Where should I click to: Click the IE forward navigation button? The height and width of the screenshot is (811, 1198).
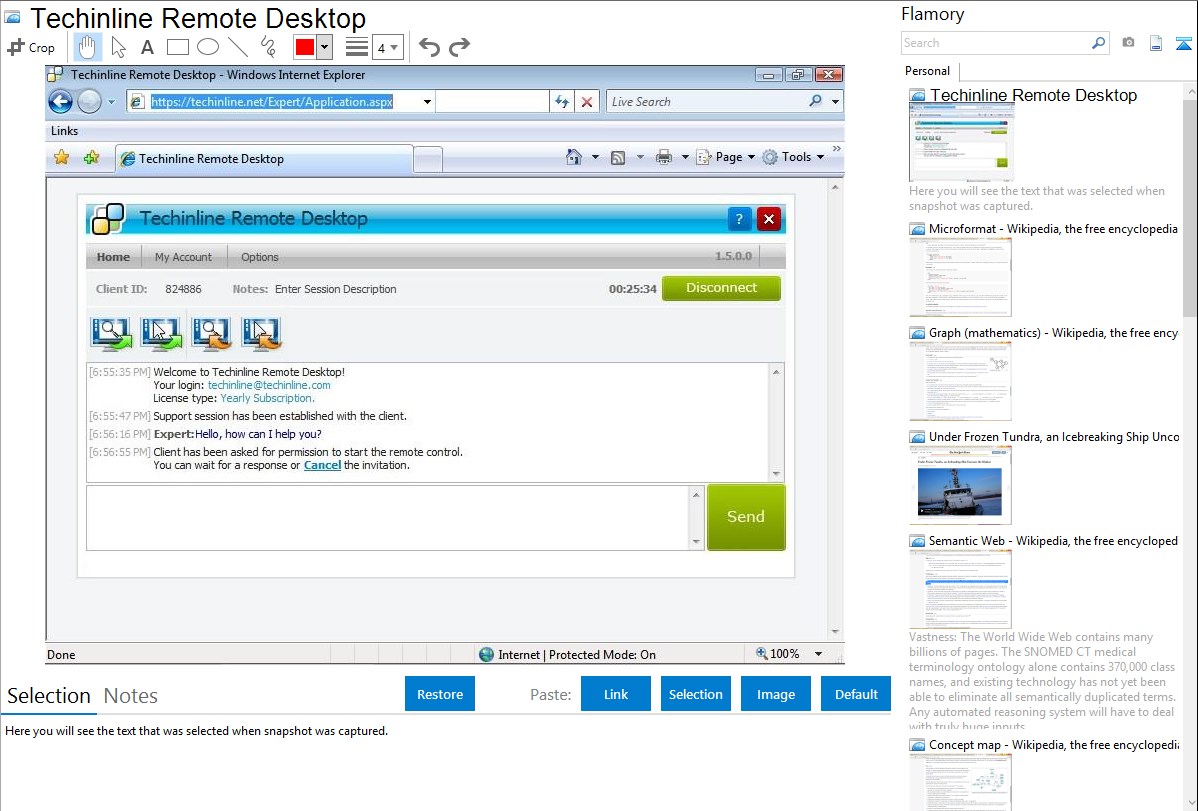coord(89,101)
